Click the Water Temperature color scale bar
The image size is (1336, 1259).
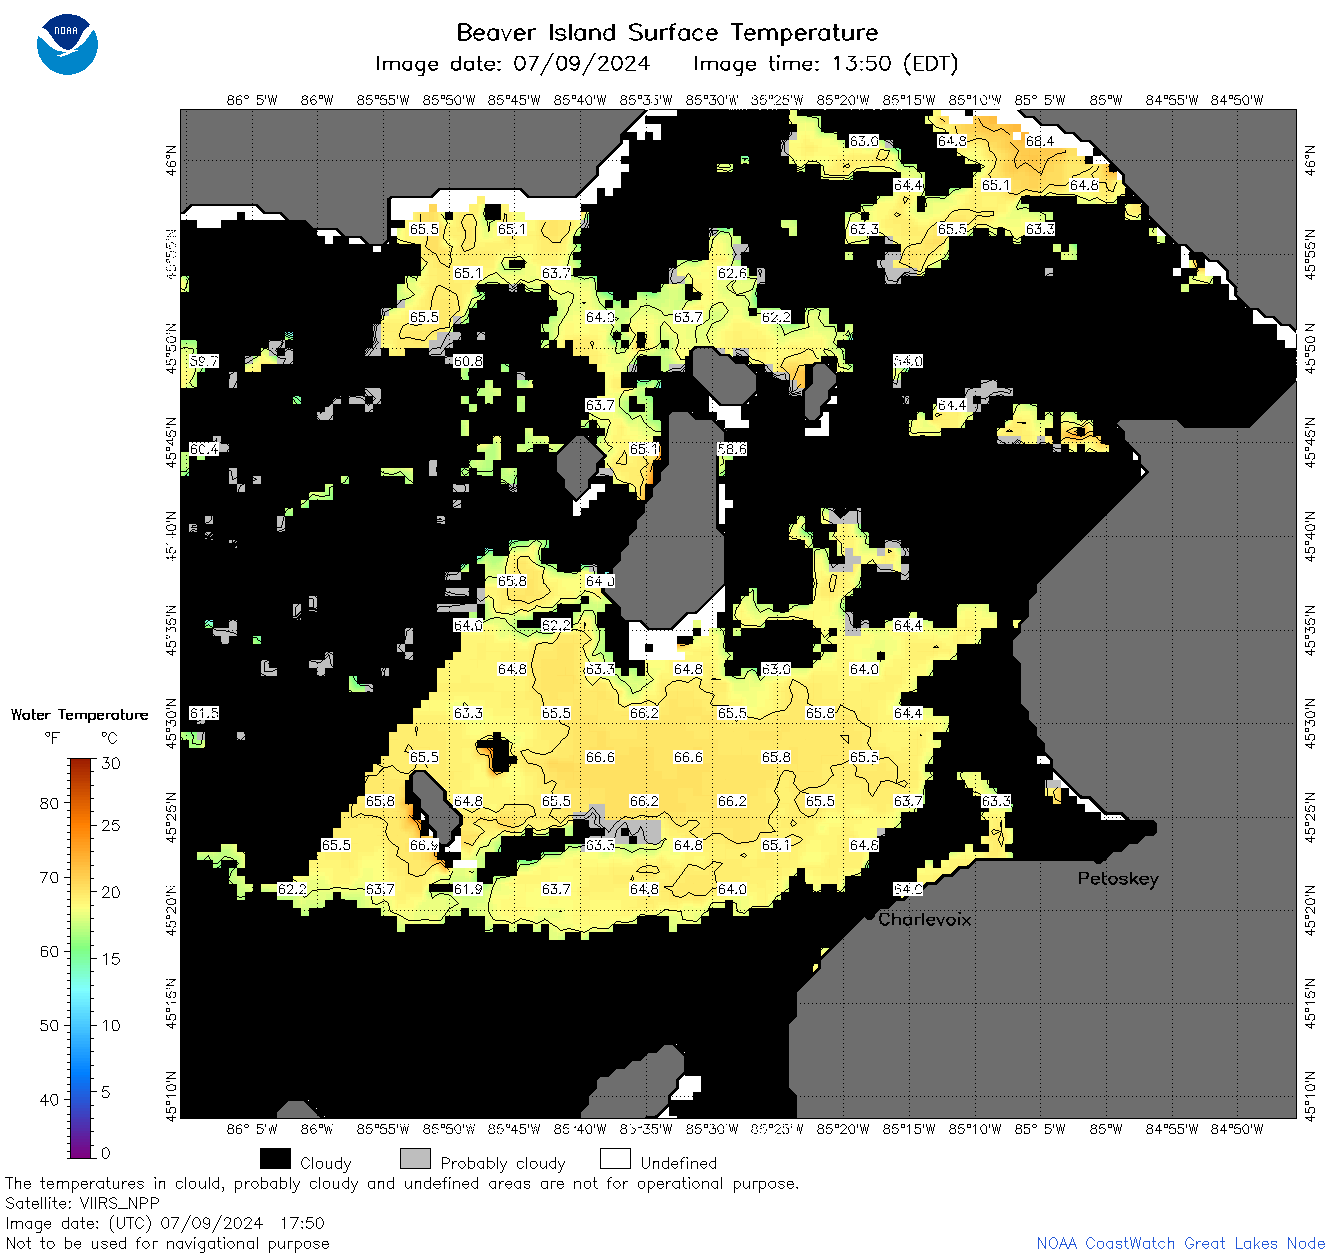coord(81,958)
